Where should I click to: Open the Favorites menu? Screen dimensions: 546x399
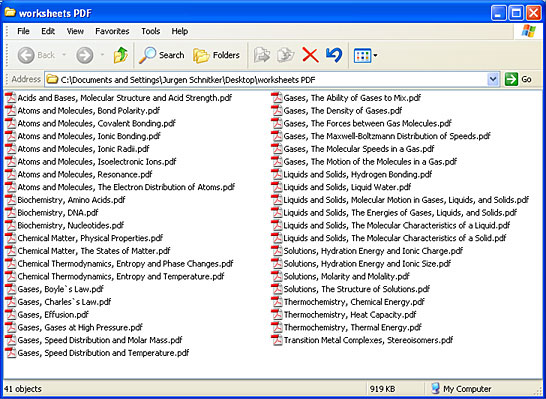[112, 31]
